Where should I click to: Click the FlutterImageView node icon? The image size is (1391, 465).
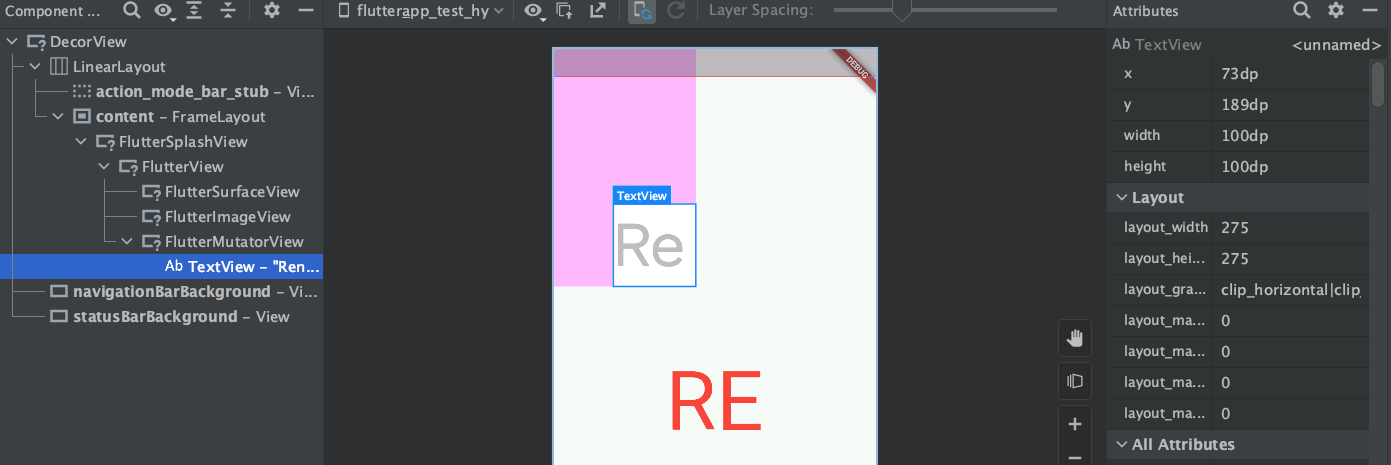coord(151,217)
